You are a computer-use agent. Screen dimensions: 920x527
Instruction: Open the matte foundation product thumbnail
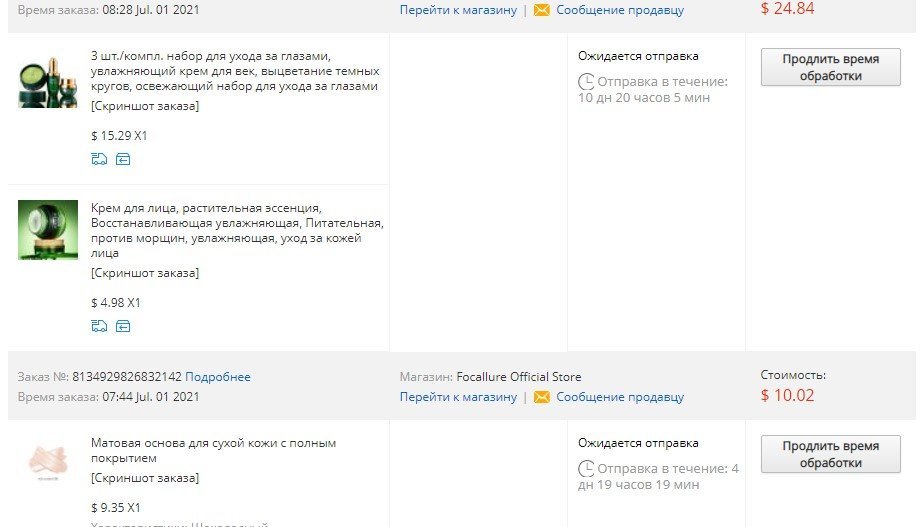point(47,462)
